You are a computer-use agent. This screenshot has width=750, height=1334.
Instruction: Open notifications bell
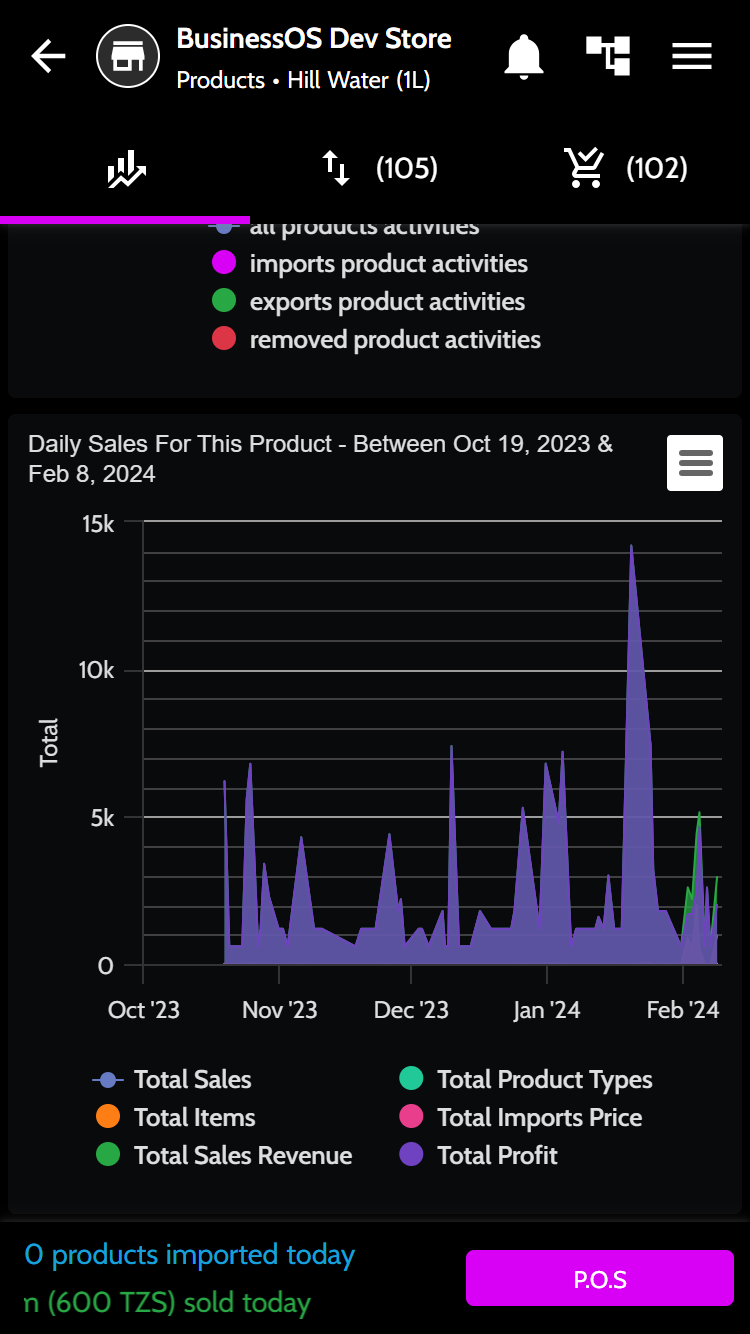(523, 57)
